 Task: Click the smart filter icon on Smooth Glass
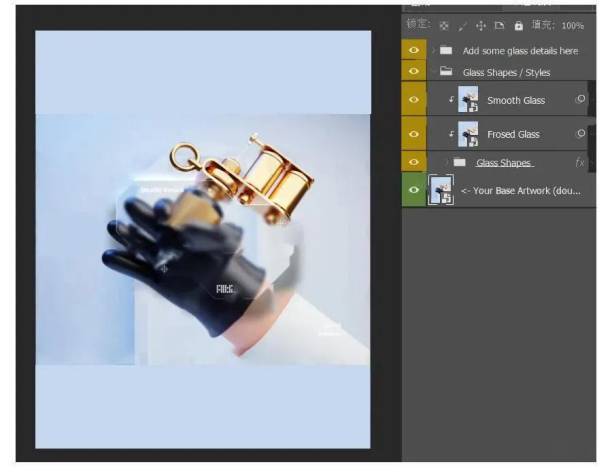tap(580, 100)
